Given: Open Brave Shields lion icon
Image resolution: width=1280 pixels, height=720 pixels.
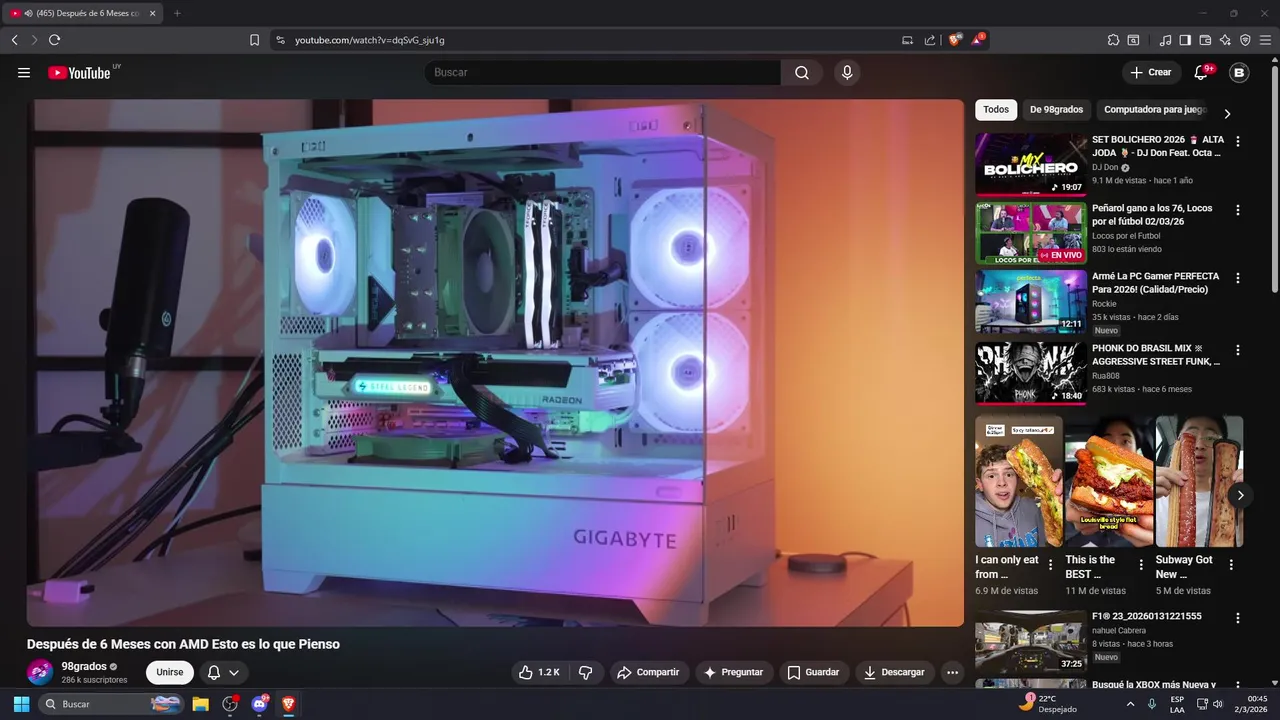Looking at the screenshot, I should tap(955, 40).
